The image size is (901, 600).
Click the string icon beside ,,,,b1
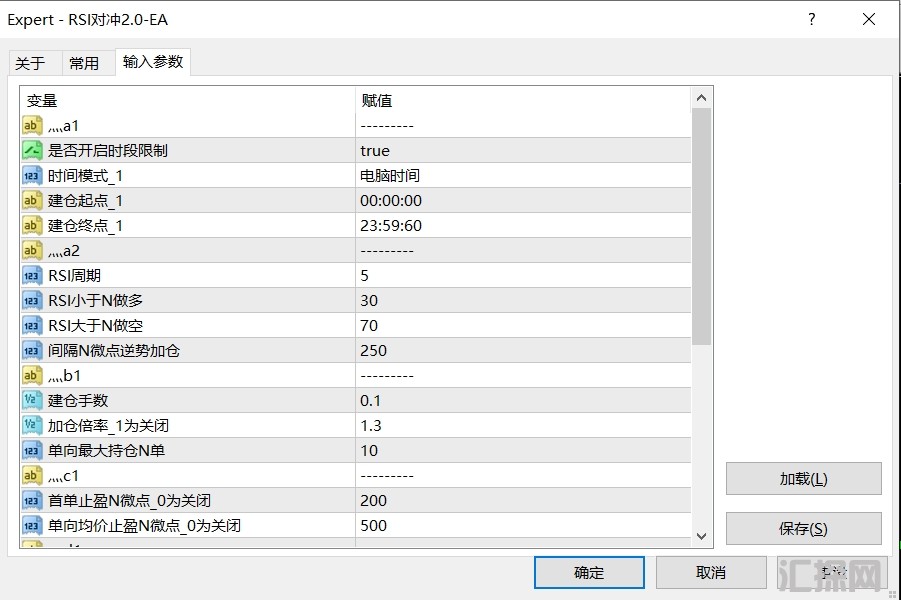32,375
